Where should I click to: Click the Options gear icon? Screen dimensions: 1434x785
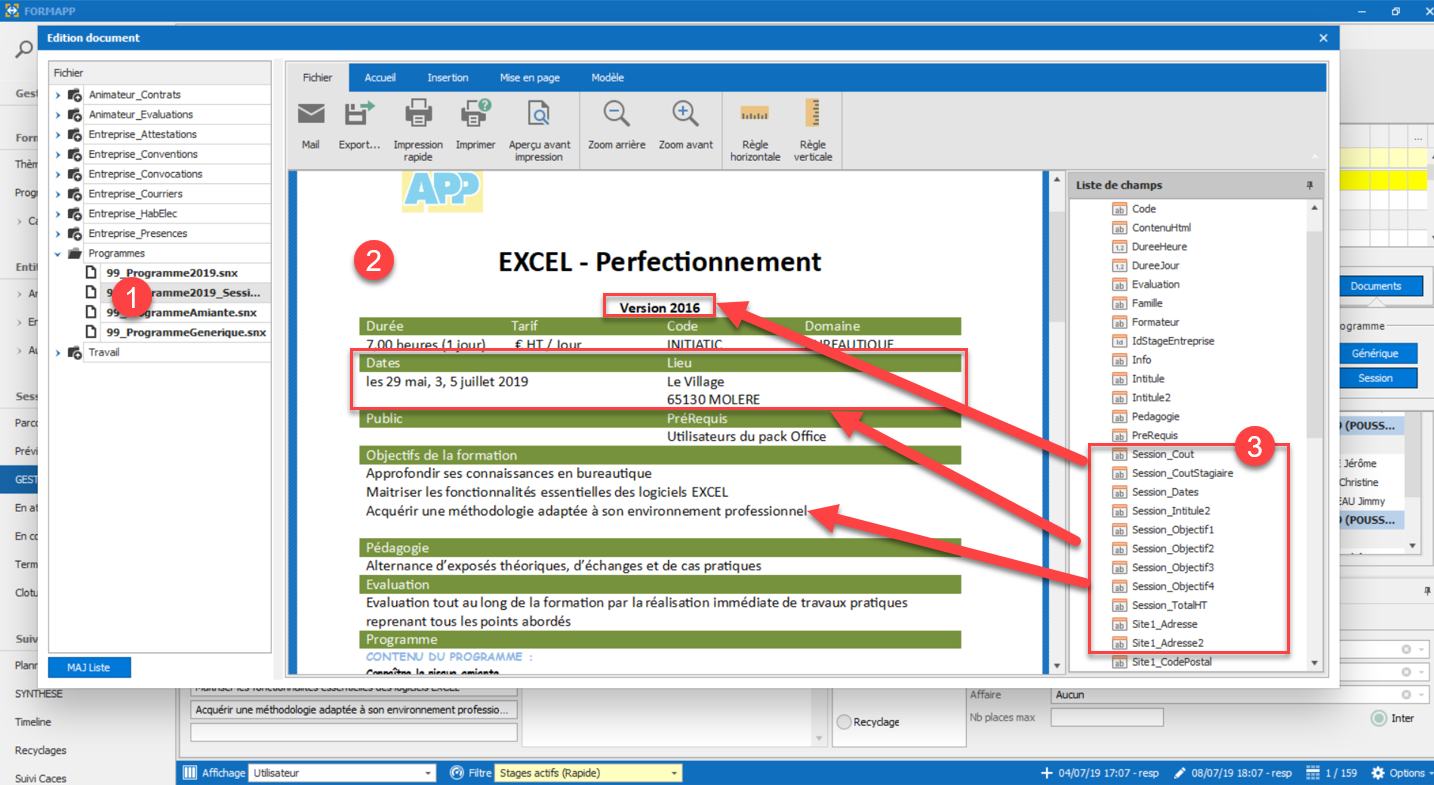pos(1378,773)
